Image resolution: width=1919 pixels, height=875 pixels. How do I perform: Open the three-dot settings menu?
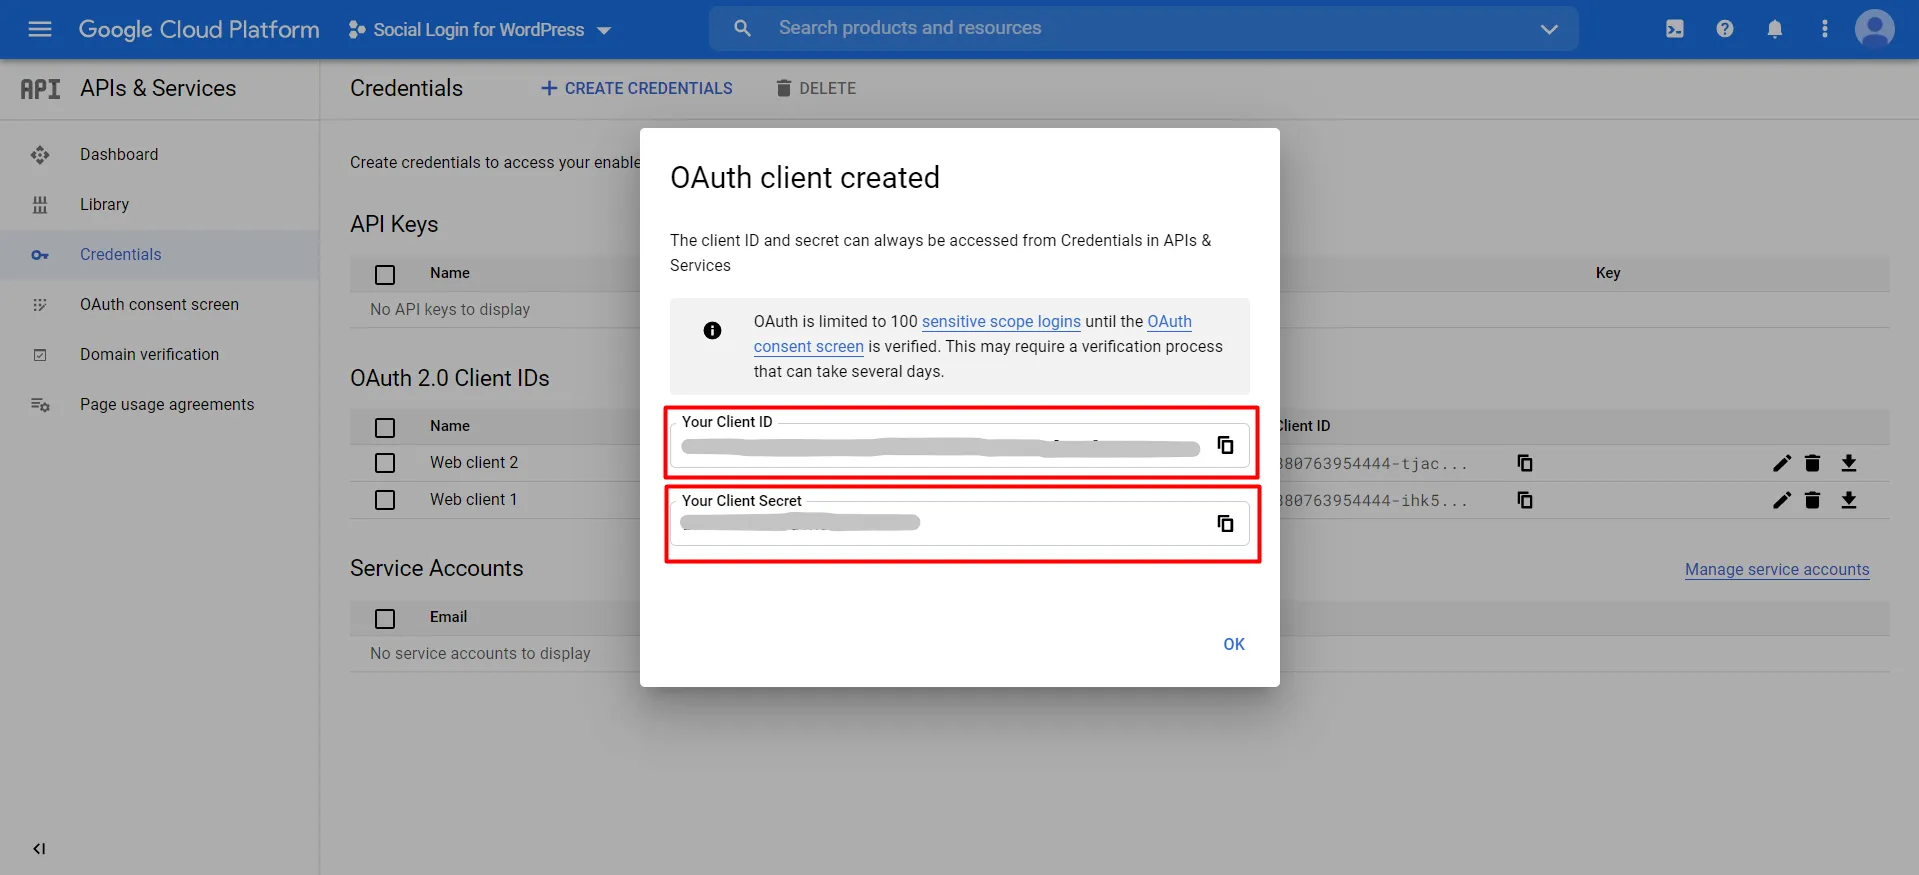tap(1825, 29)
